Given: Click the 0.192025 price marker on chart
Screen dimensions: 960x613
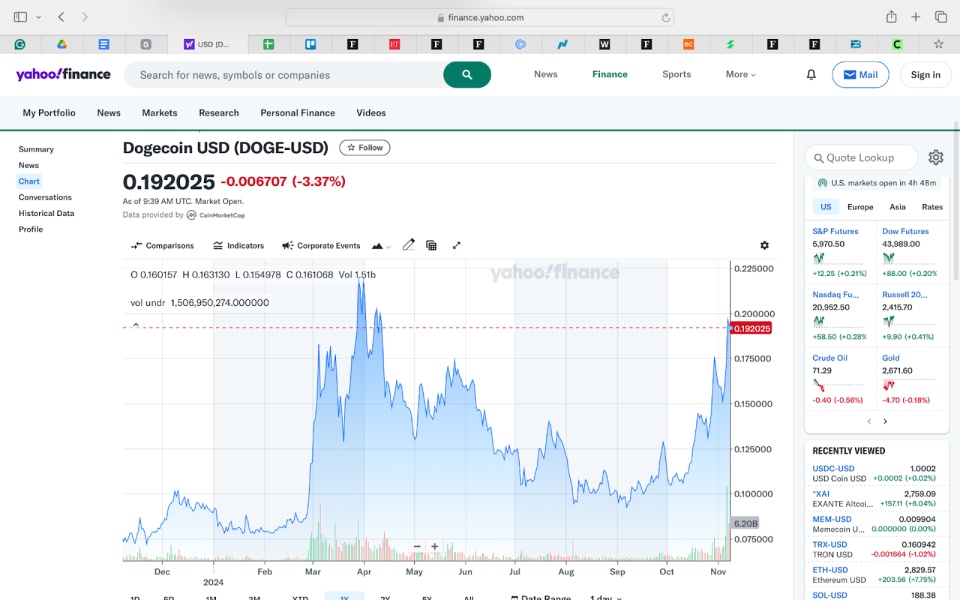Looking at the screenshot, I should tap(751, 329).
